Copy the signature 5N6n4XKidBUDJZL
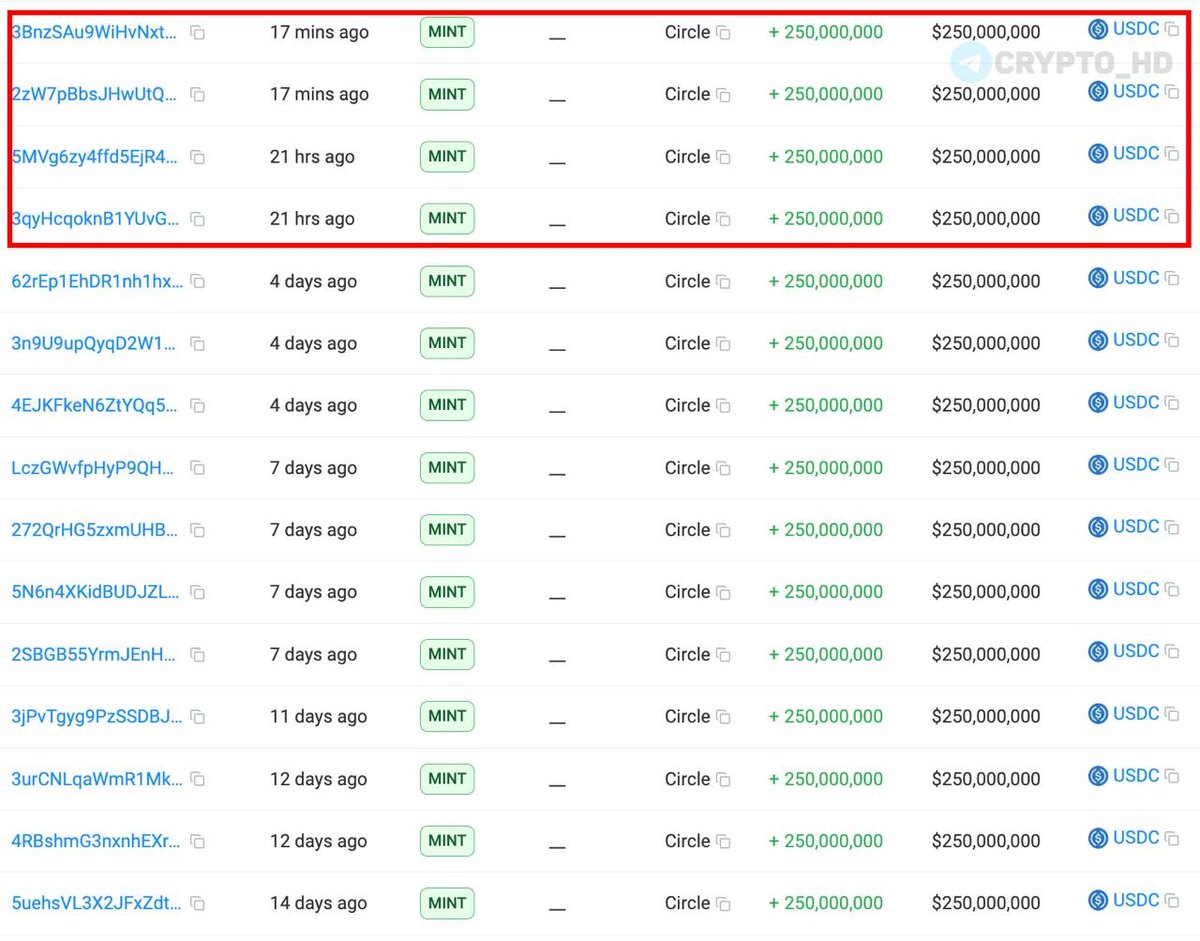Screen dimensions: 1200x941 point(198,592)
